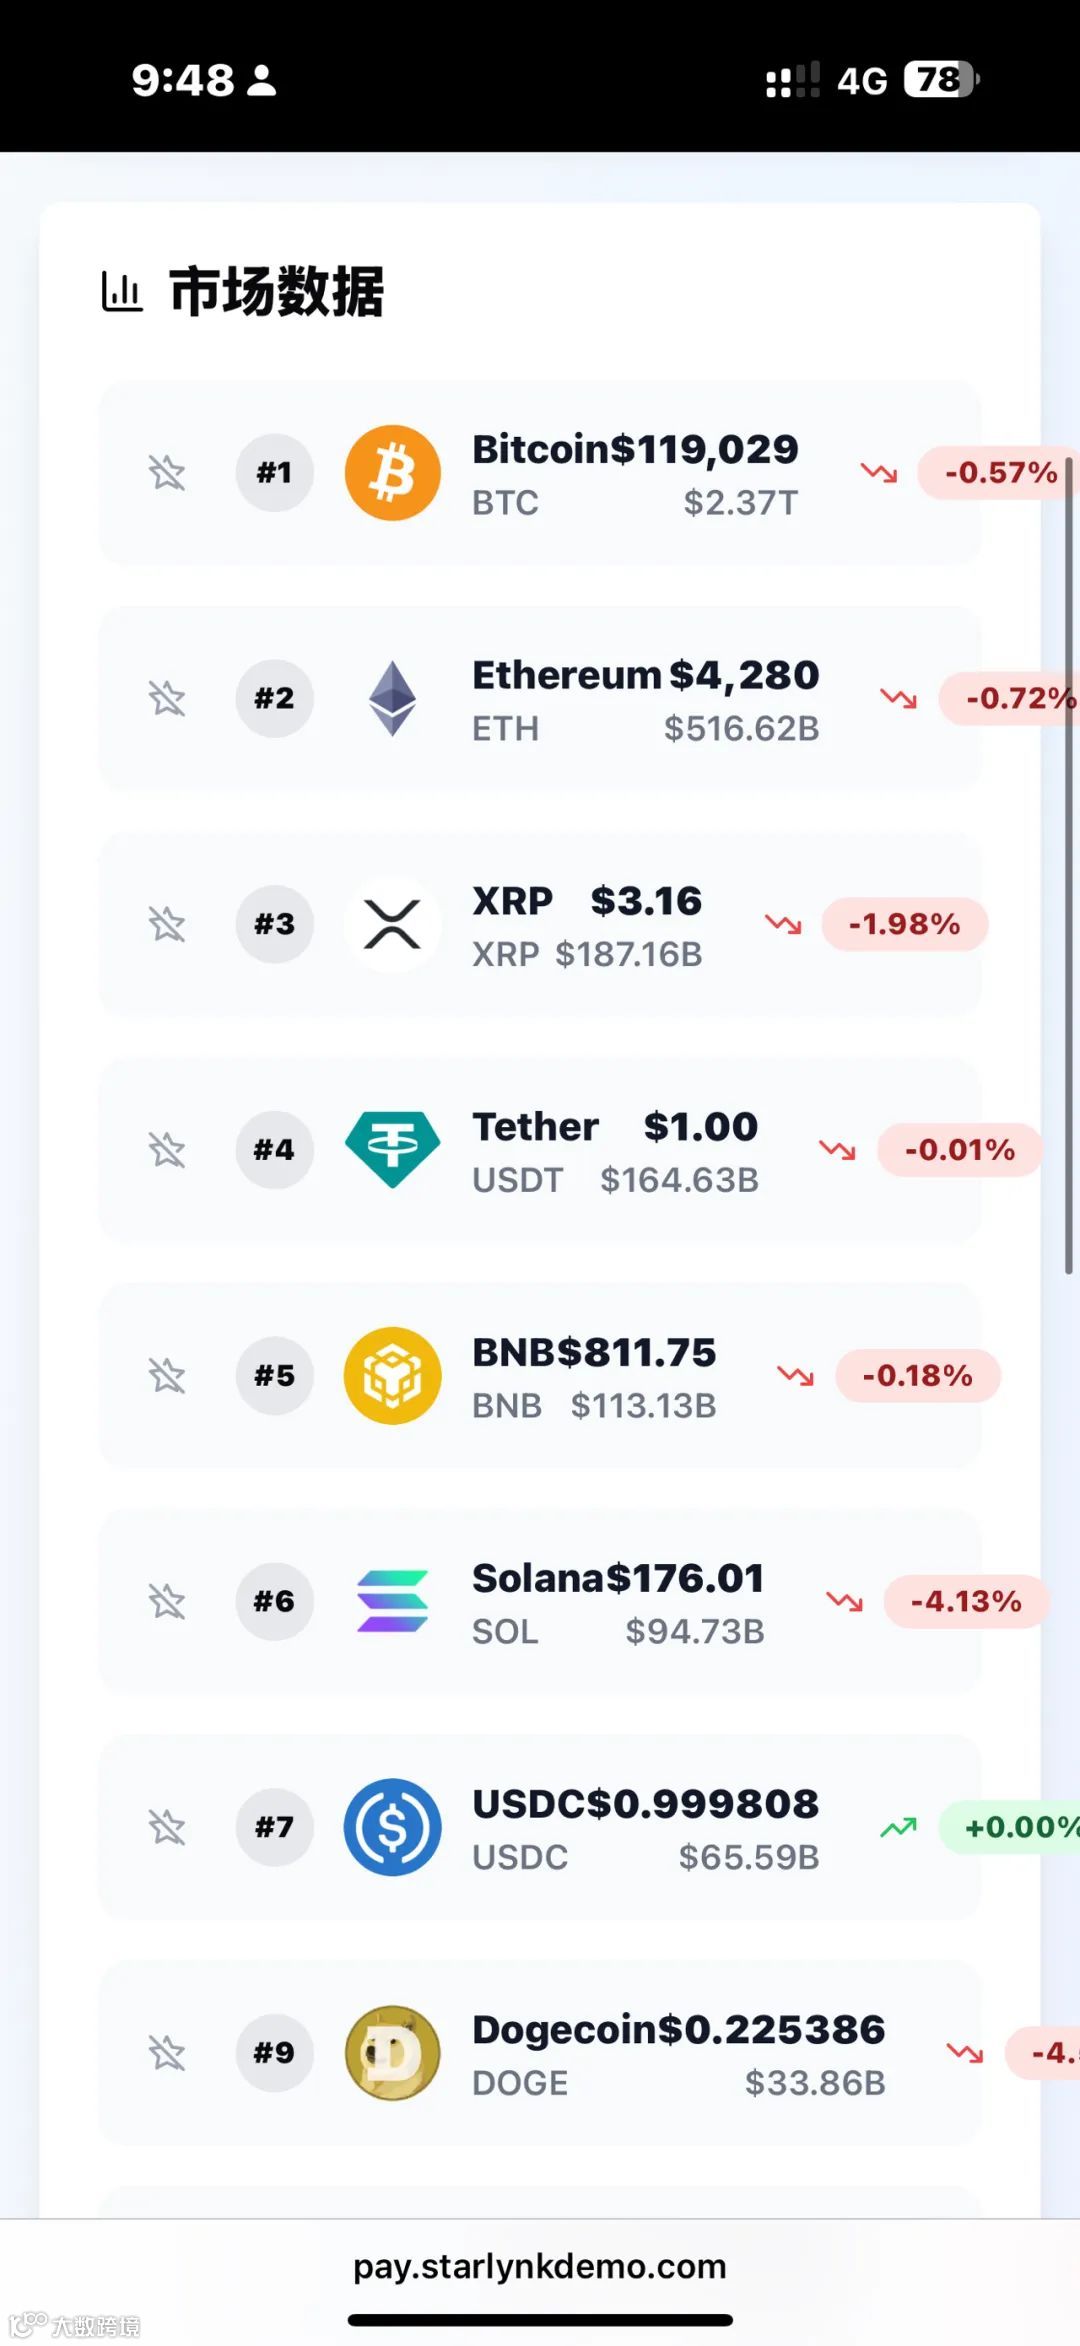The width and height of the screenshot is (1080, 2346).
Task: Click the vertical scrollbar on the right edge
Action: click(x=1068, y=865)
